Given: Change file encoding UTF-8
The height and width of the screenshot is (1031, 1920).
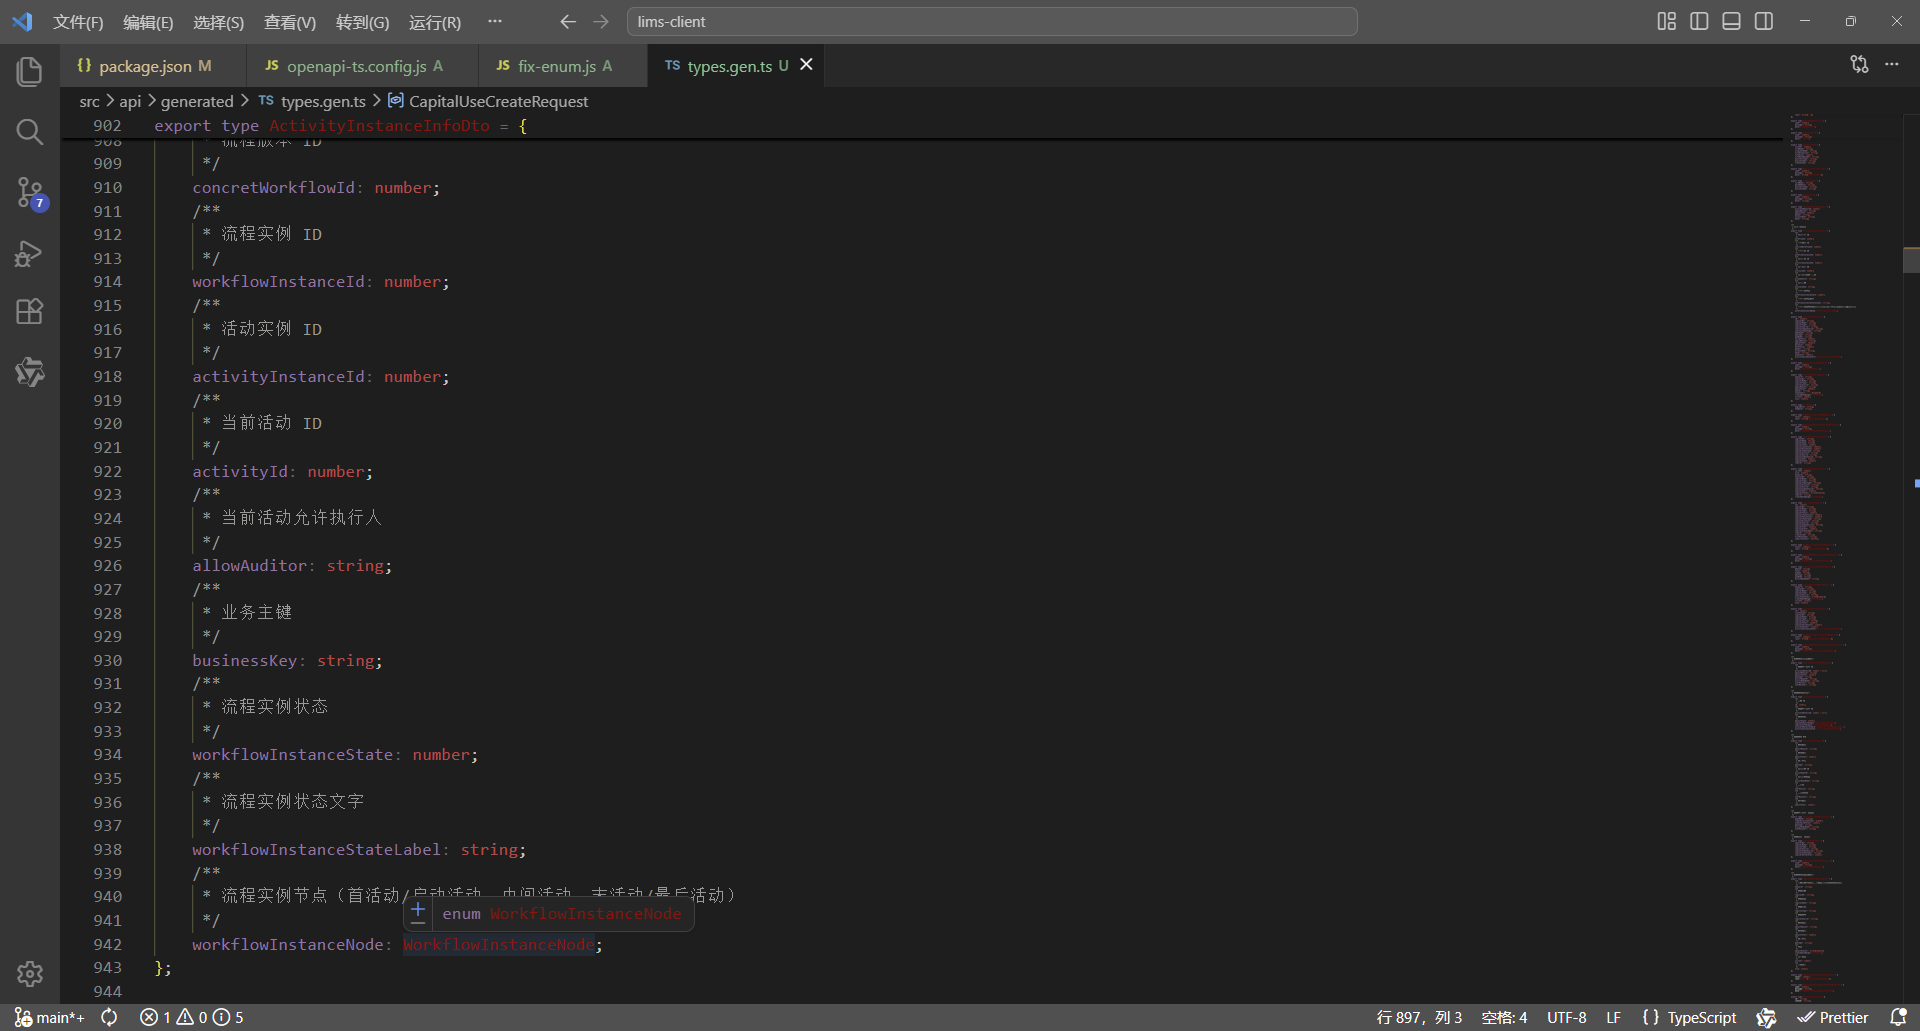Looking at the screenshot, I should pos(1567,1017).
